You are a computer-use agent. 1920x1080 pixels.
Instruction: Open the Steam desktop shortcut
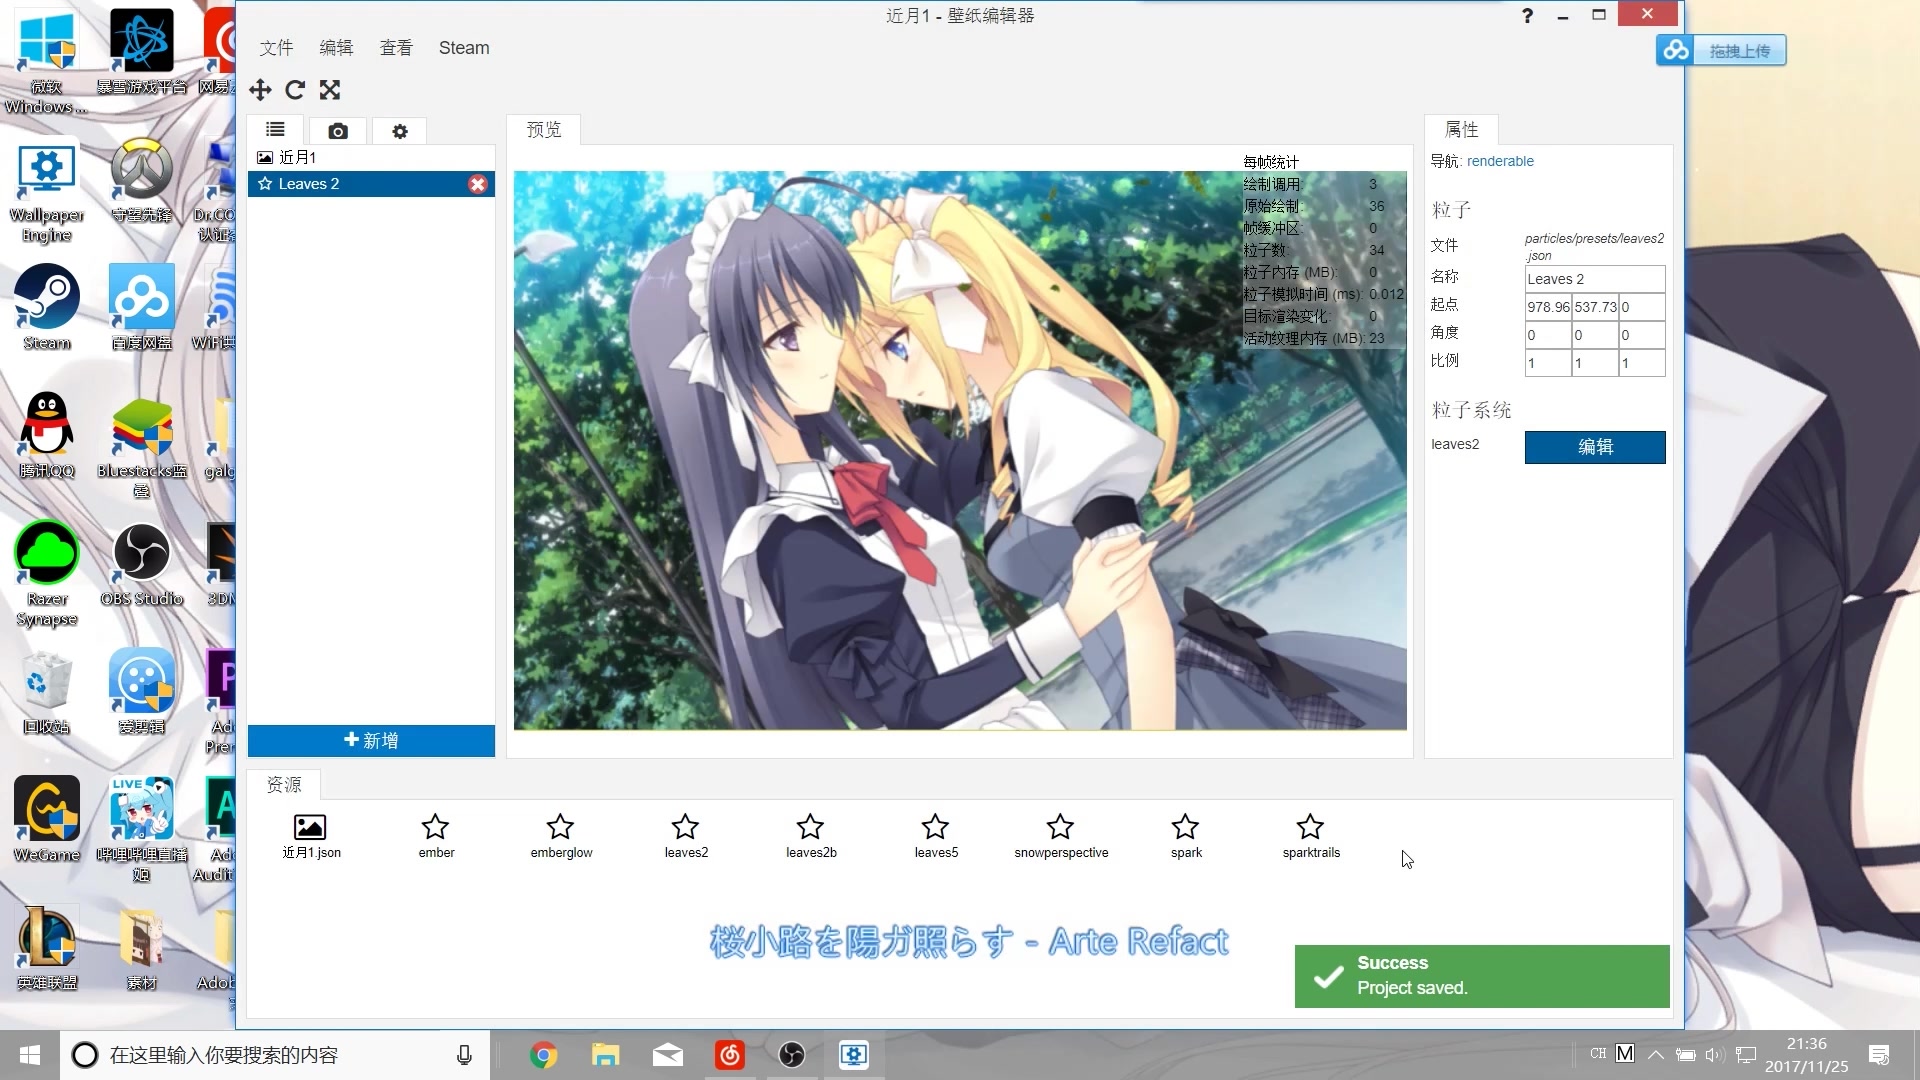point(47,306)
